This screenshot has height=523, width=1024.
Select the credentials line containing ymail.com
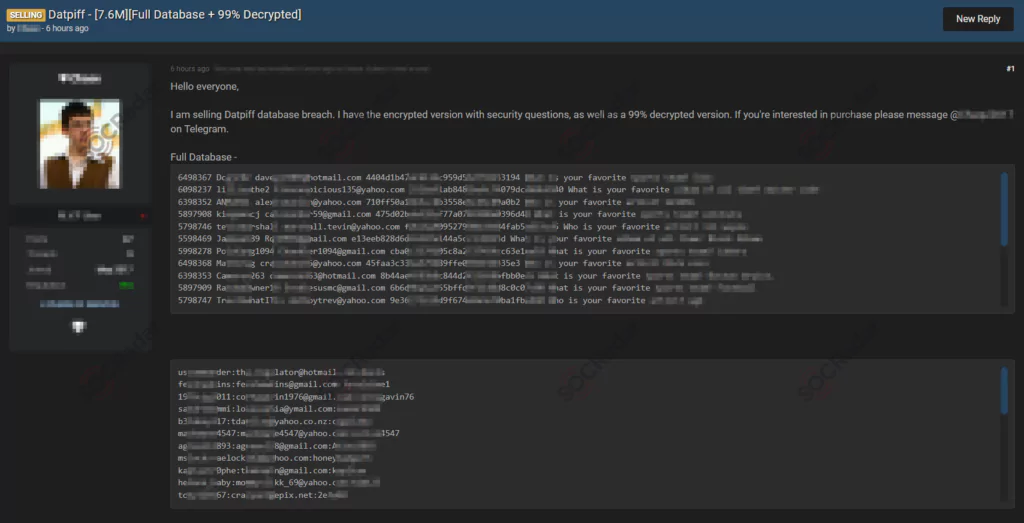coord(278,409)
